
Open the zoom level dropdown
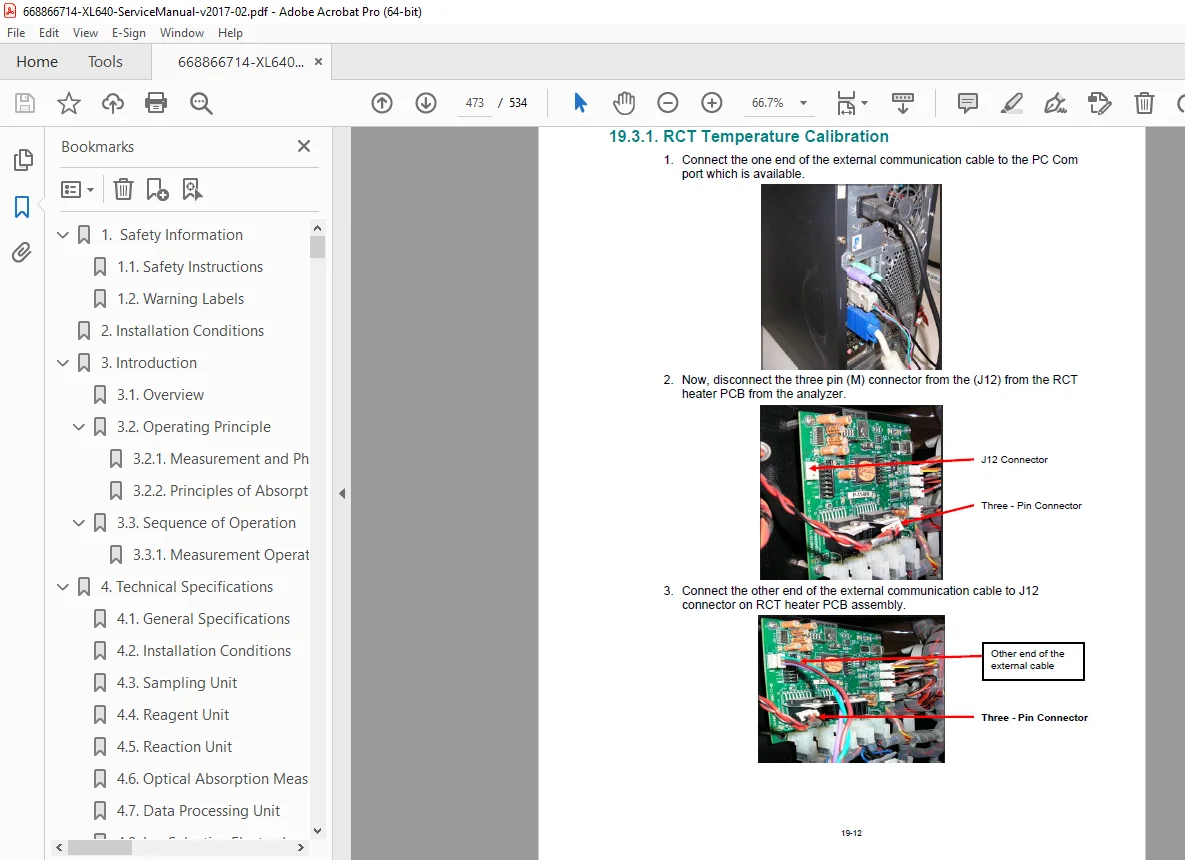[804, 103]
